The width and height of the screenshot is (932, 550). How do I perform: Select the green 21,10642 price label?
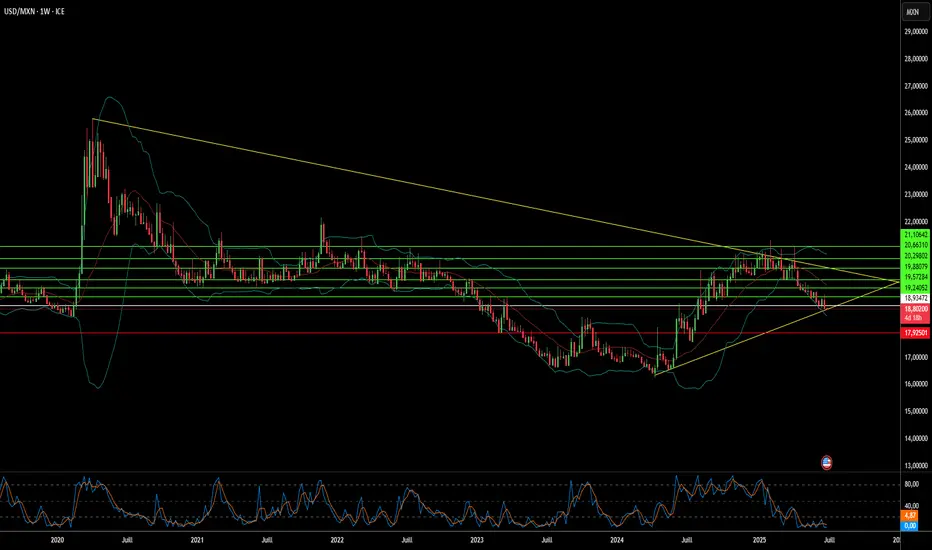point(916,234)
